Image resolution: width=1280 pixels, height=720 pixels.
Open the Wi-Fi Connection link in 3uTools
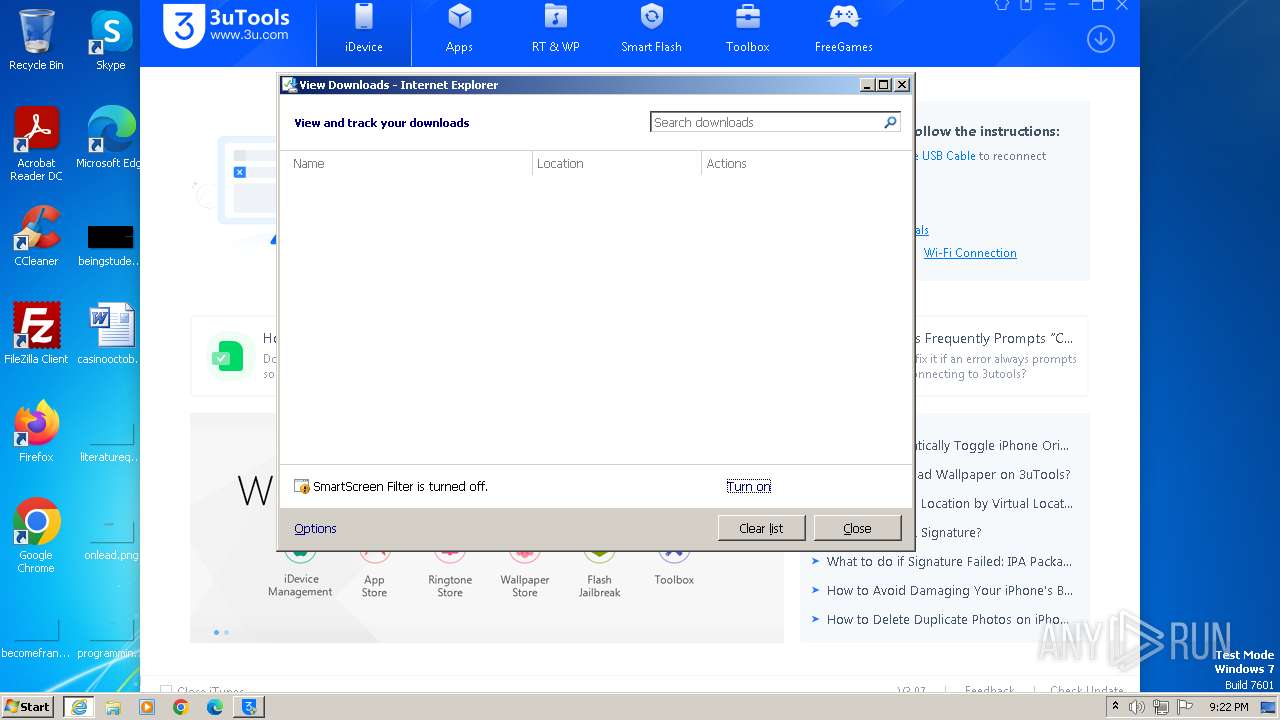970,253
